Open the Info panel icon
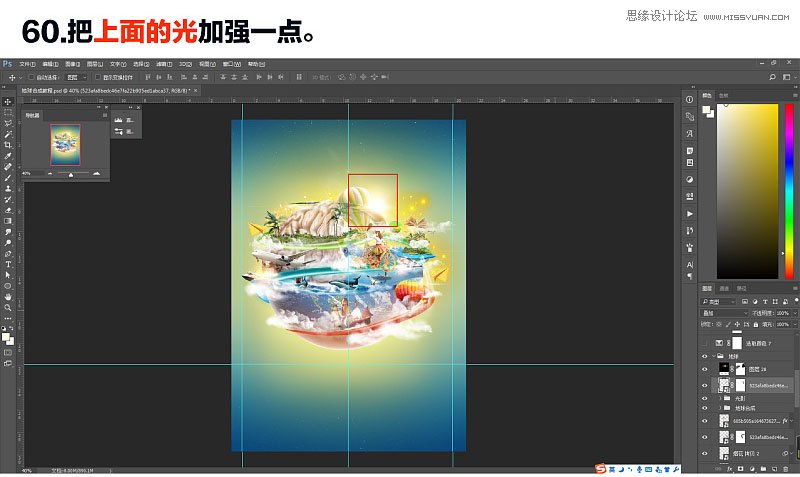The height and width of the screenshot is (477, 800). (689, 99)
